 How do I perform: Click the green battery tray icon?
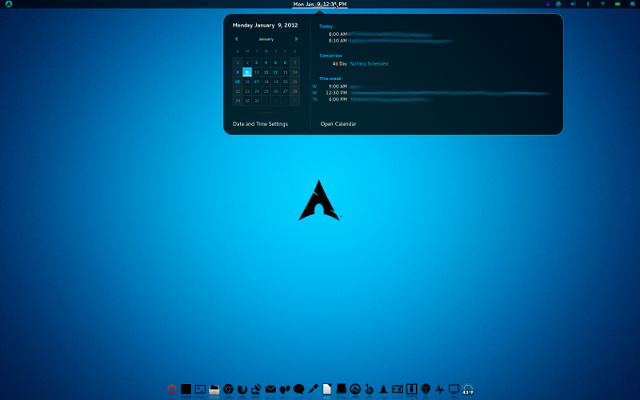point(618,4)
